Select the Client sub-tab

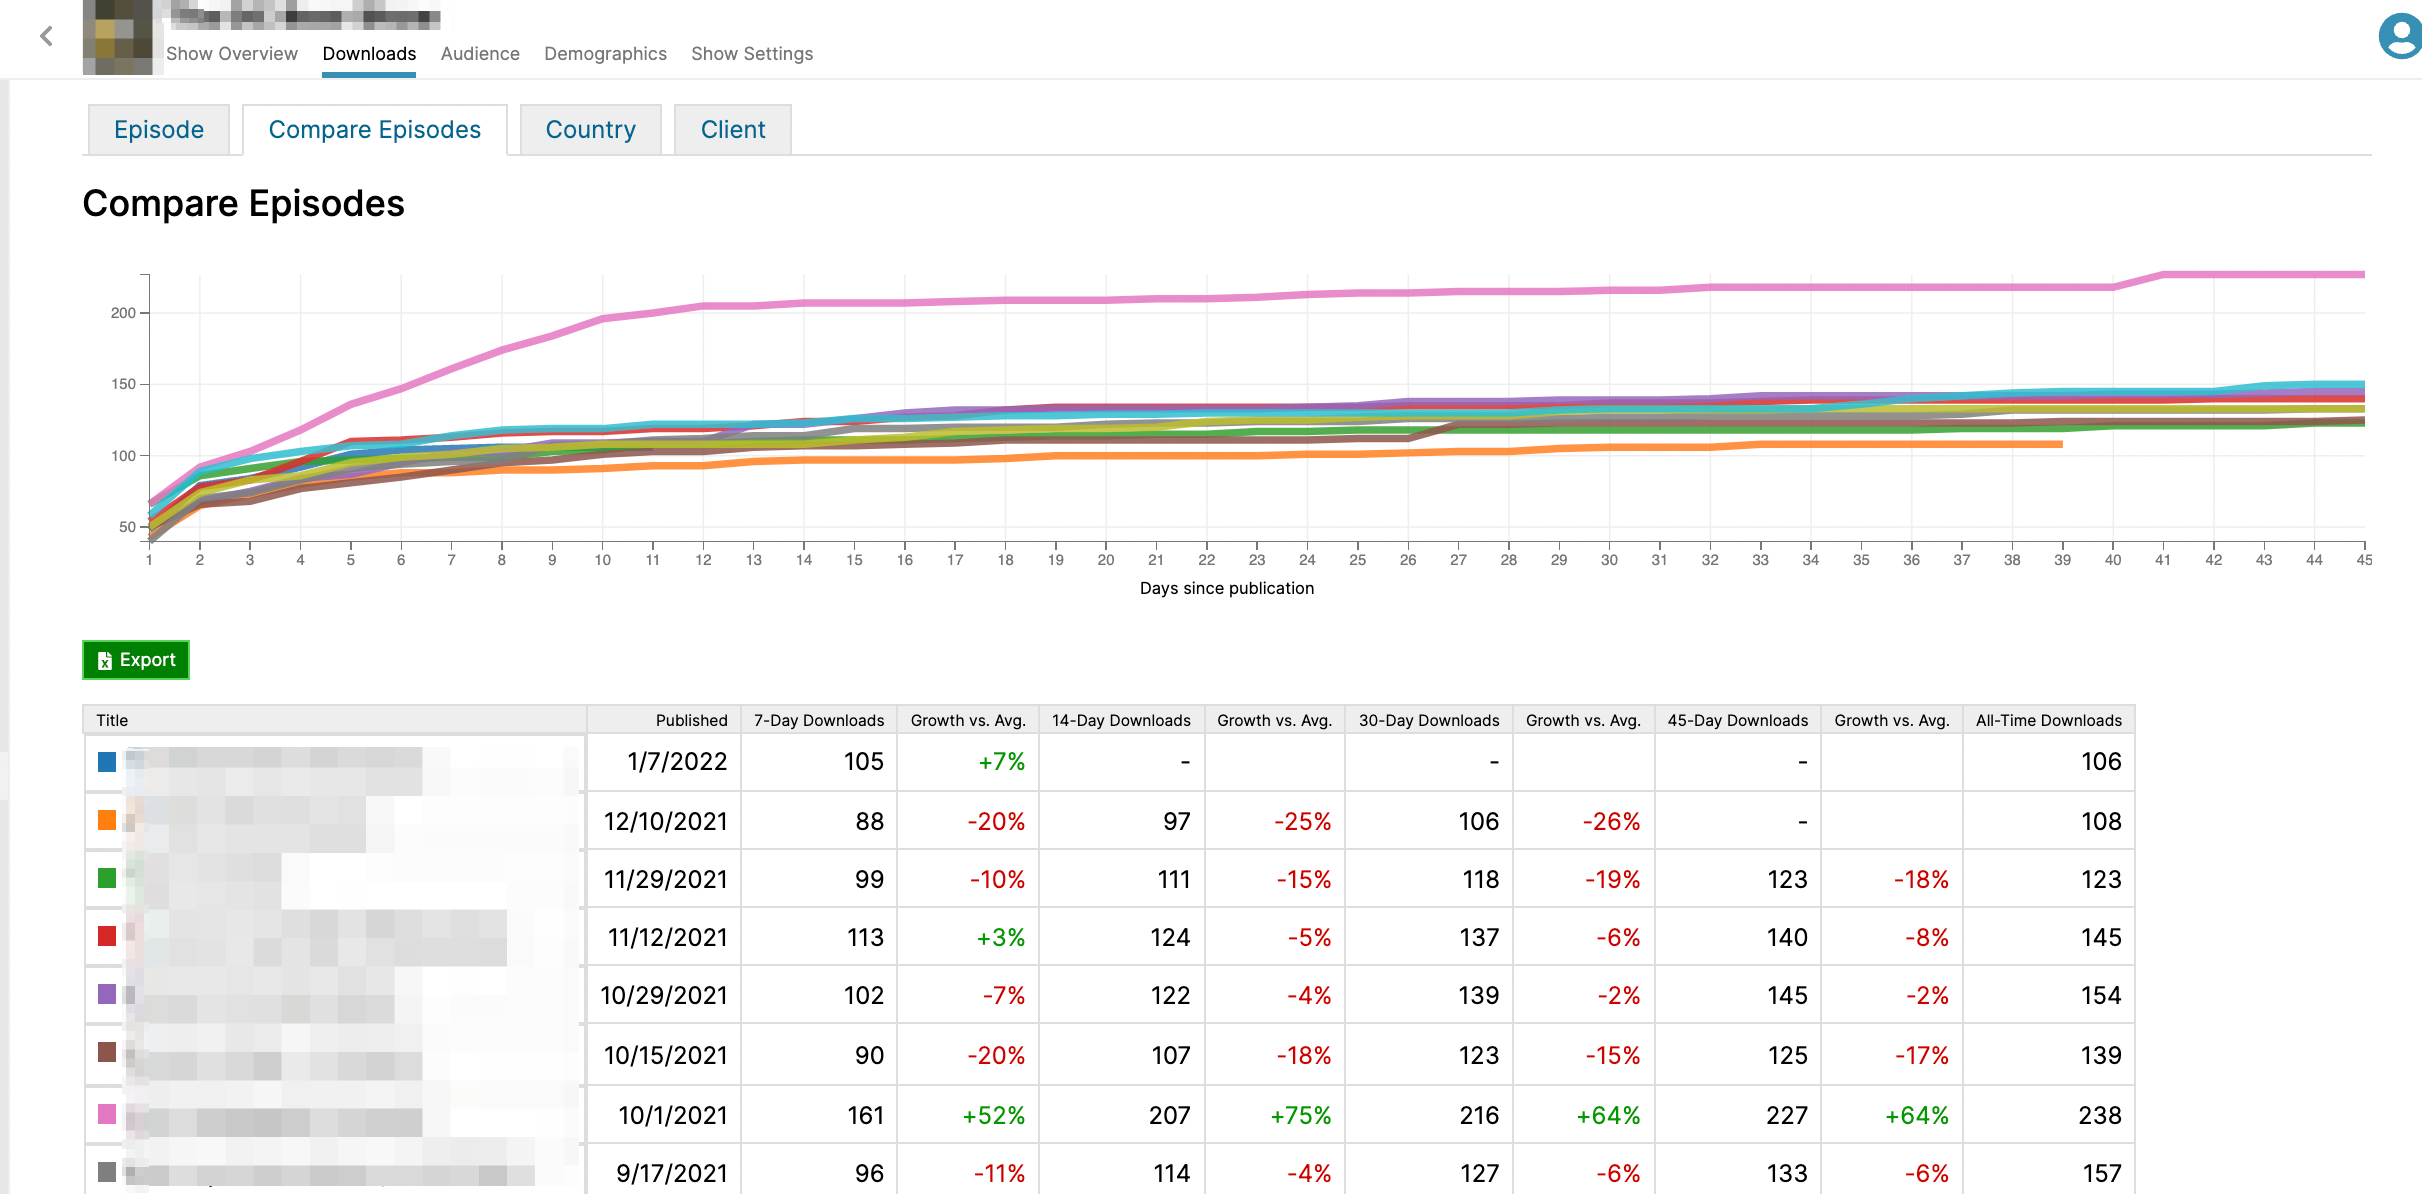tap(733, 130)
